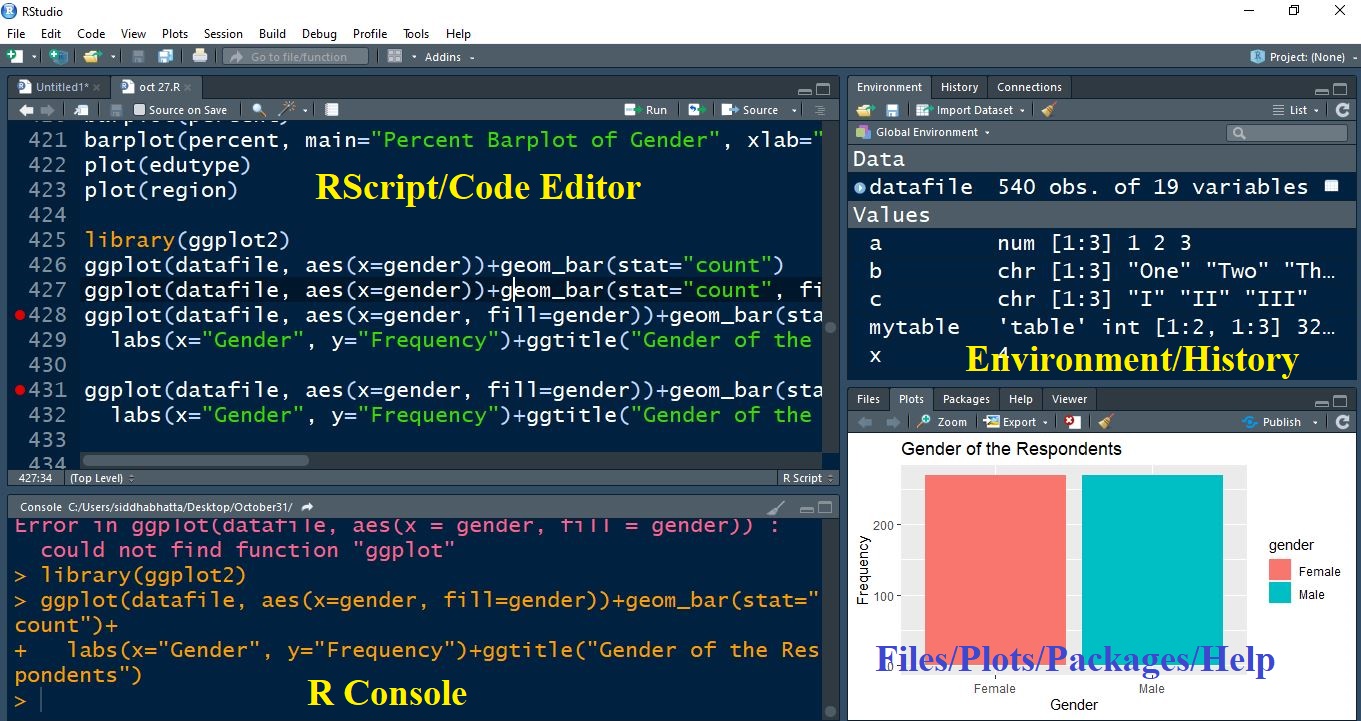Click the Run button in the editor
Screen dimensions: 1361x721
646,110
